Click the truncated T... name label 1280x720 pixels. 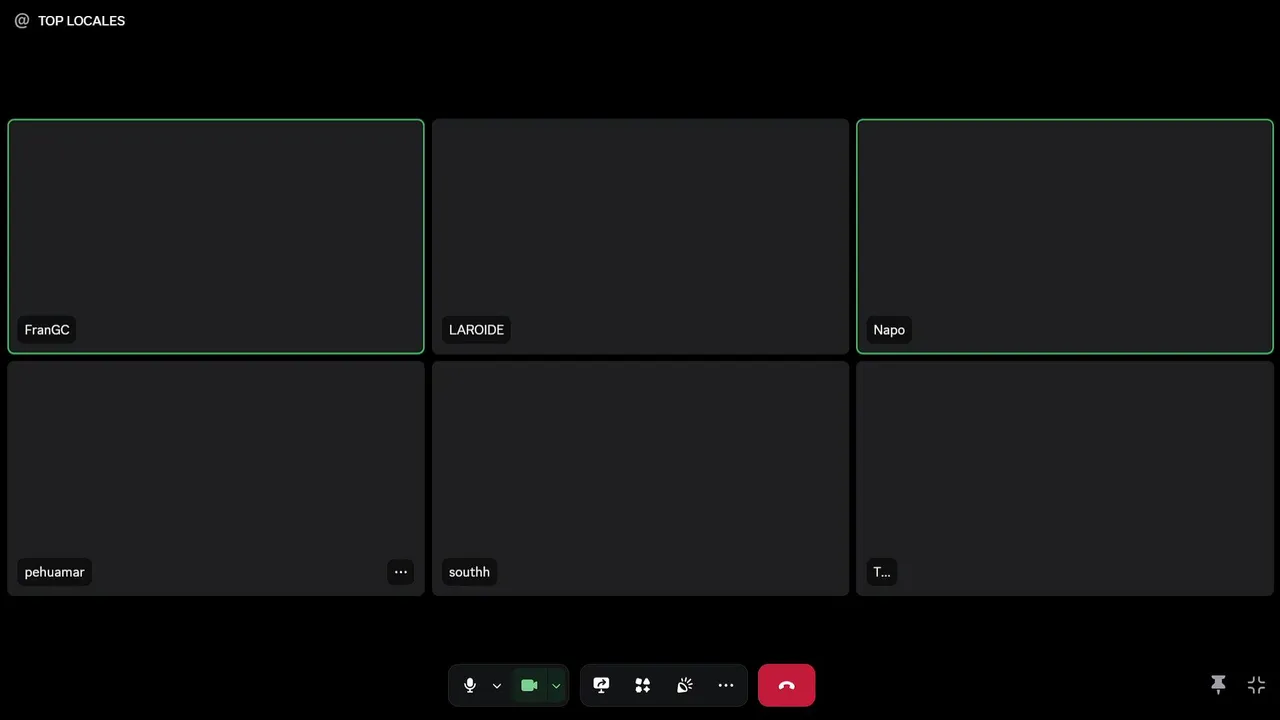pos(882,572)
